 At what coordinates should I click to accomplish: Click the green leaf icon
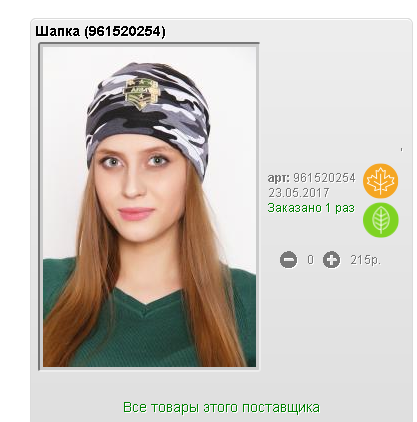pos(380,220)
